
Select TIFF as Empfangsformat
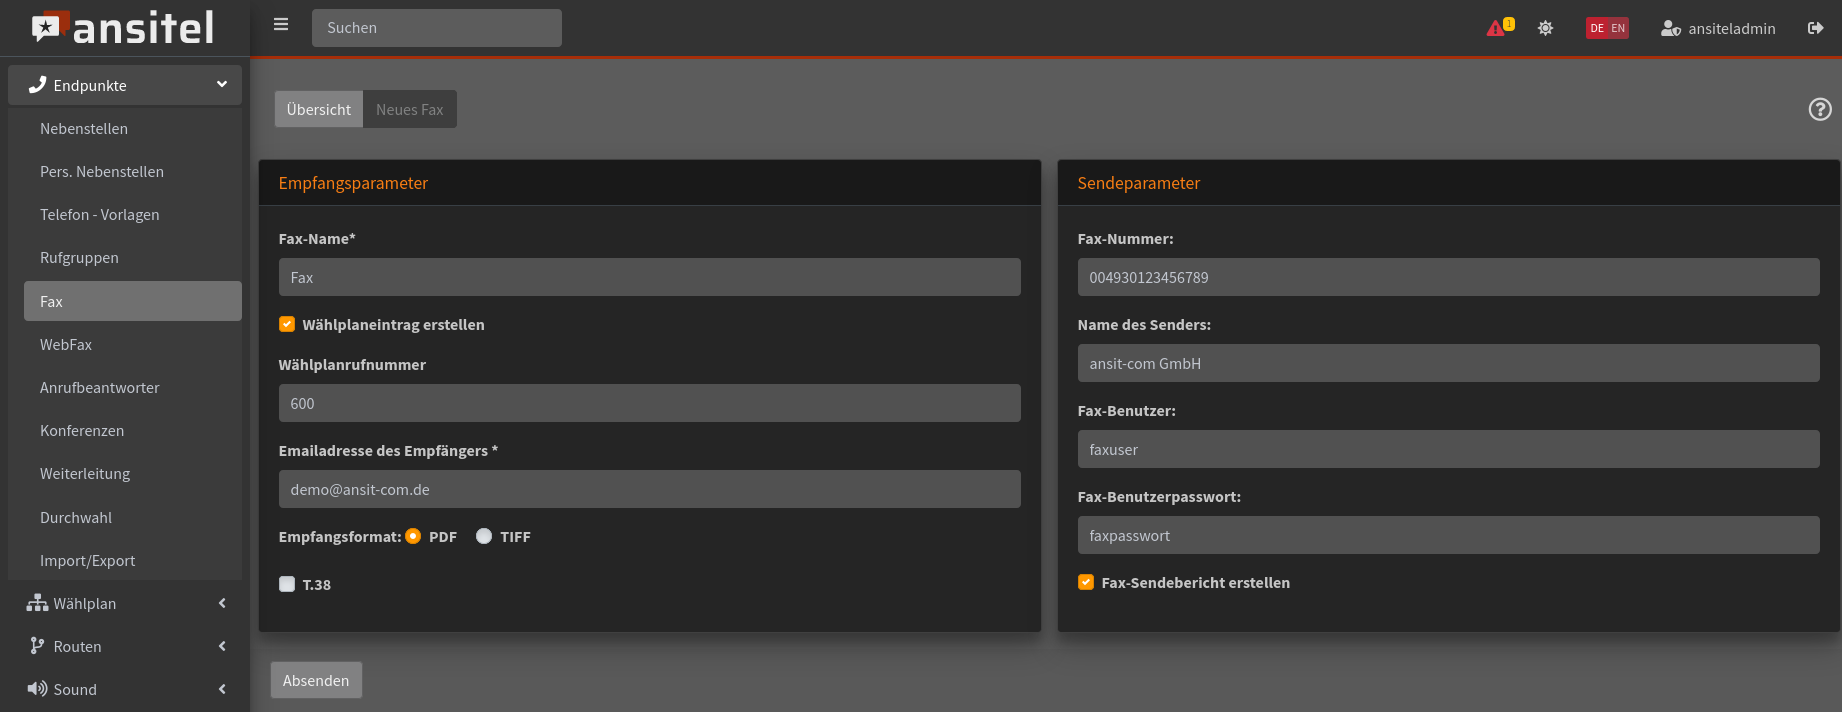484,536
